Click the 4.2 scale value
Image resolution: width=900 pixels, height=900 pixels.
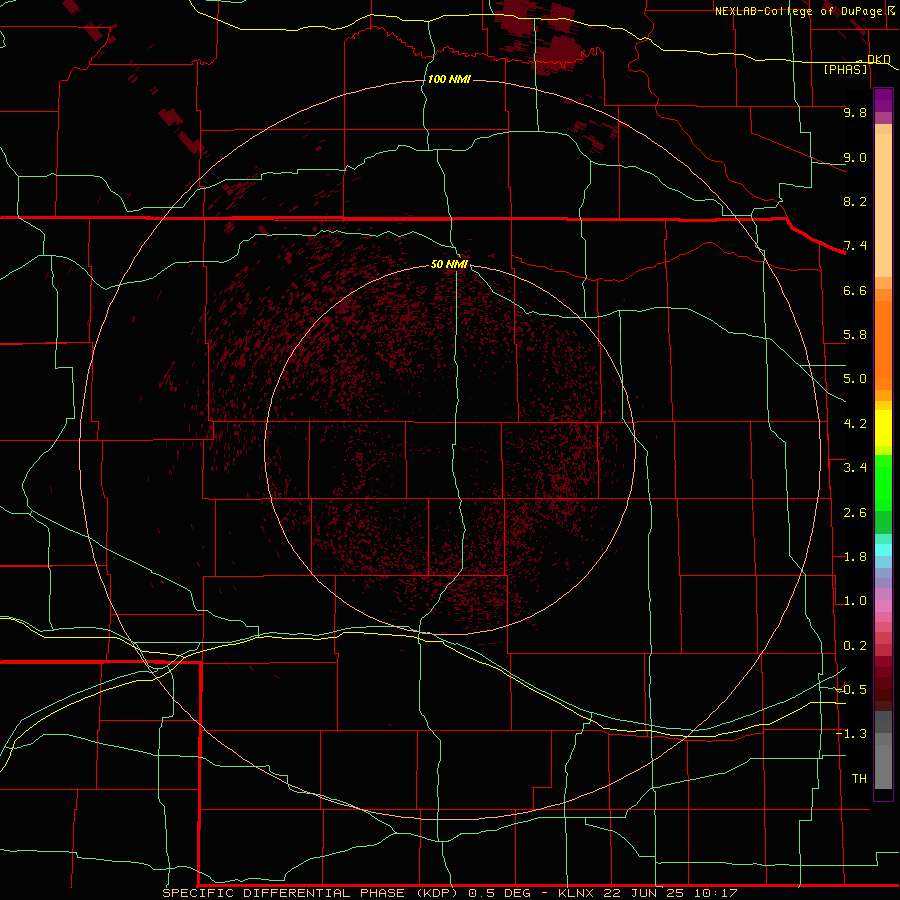coord(855,424)
